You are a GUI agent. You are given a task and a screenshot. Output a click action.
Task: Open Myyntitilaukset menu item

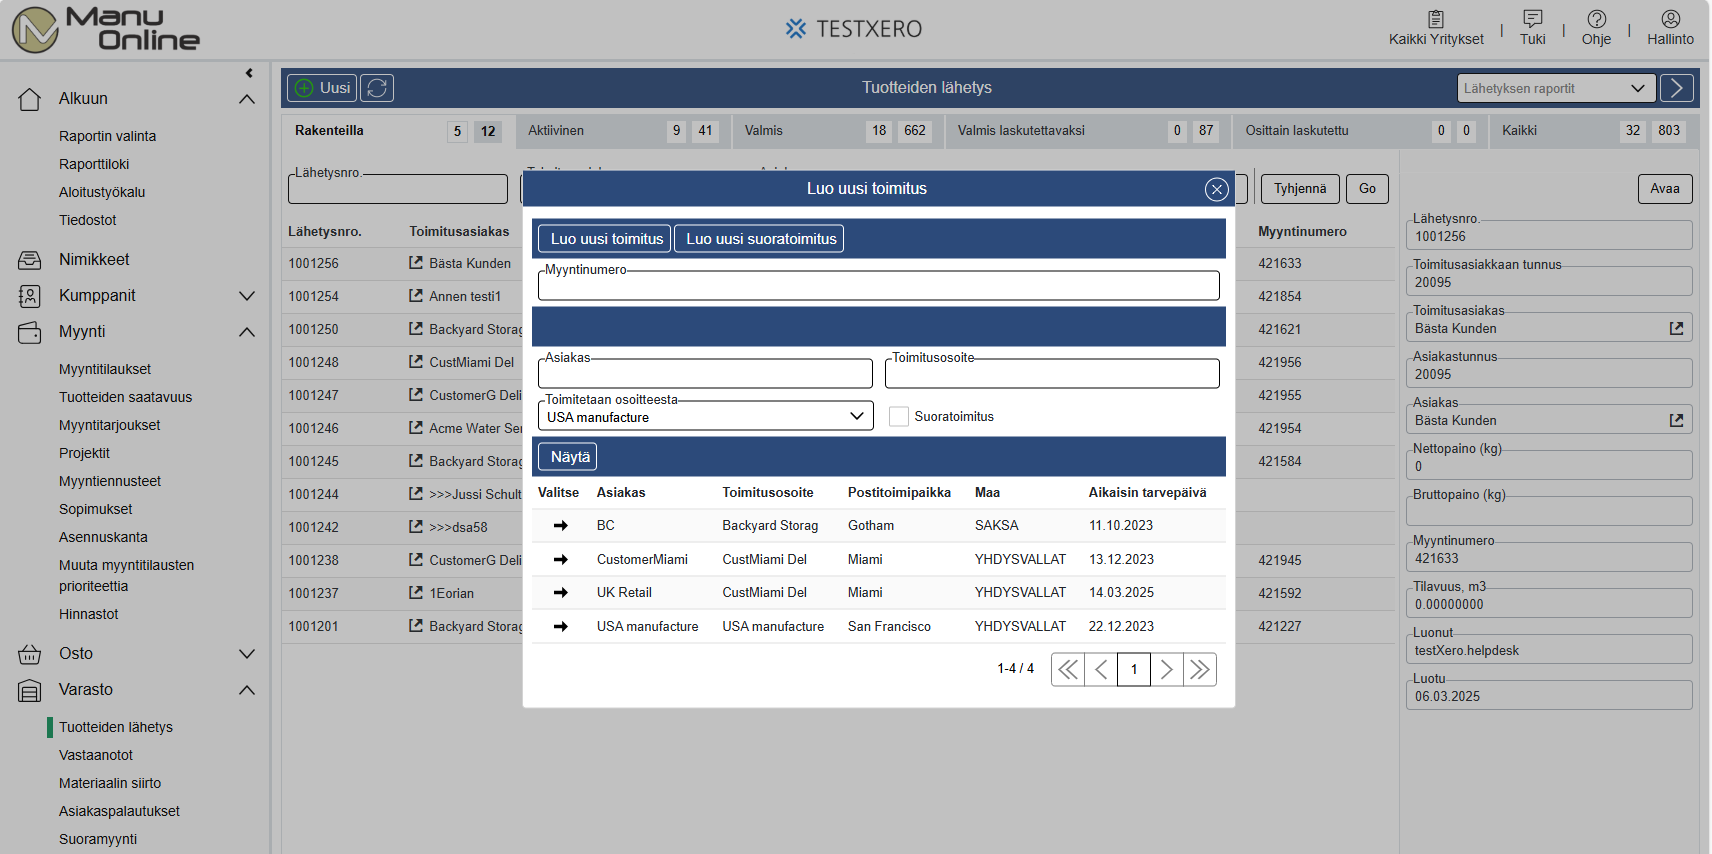pos(105,369)
